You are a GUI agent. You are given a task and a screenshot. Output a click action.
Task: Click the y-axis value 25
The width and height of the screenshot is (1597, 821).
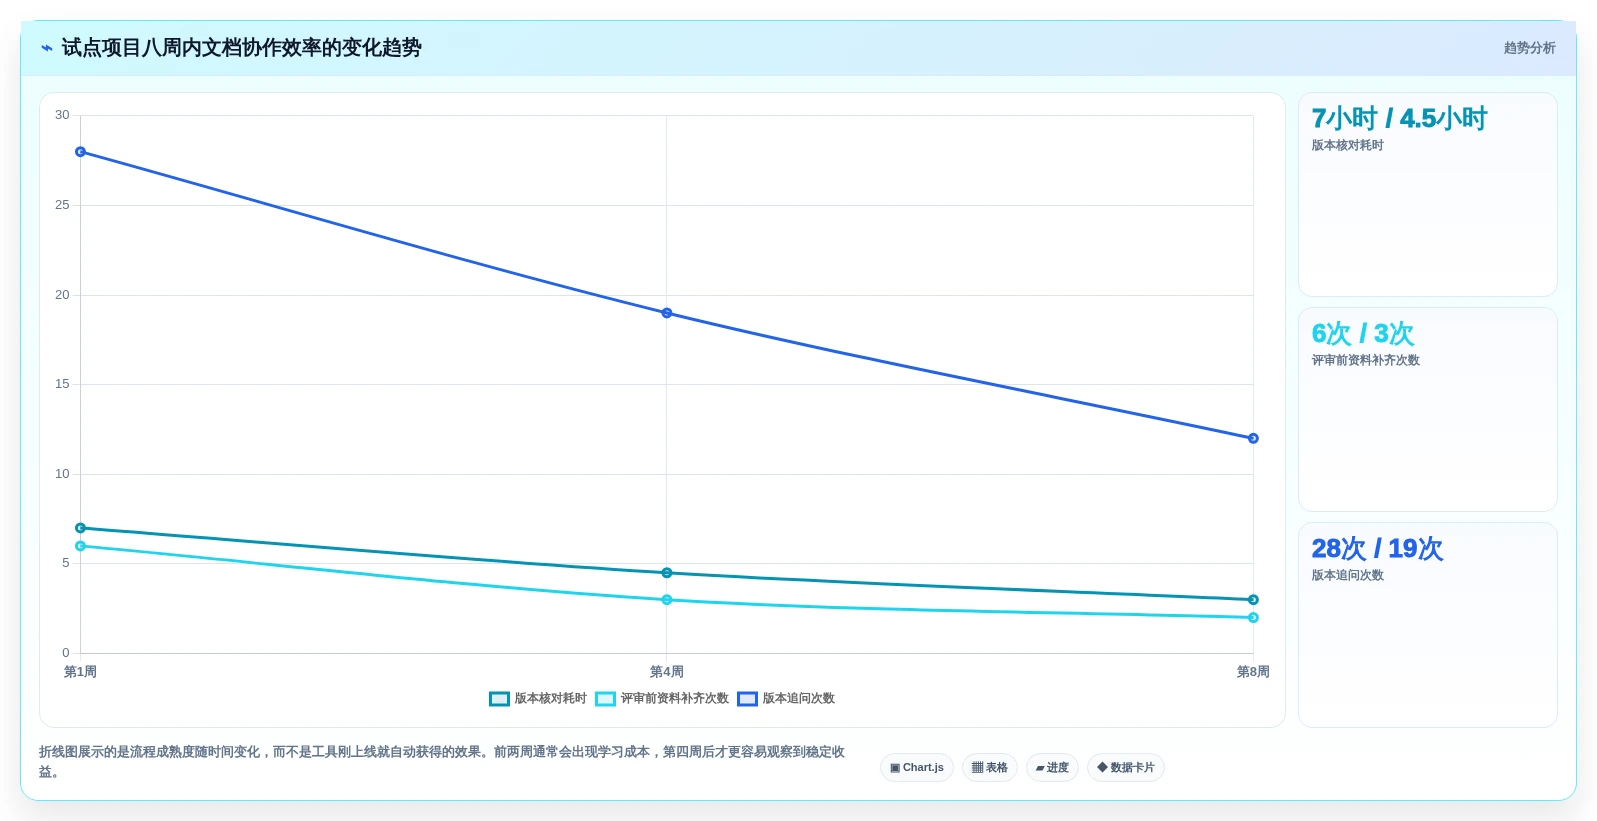click(x=62, y=205)
